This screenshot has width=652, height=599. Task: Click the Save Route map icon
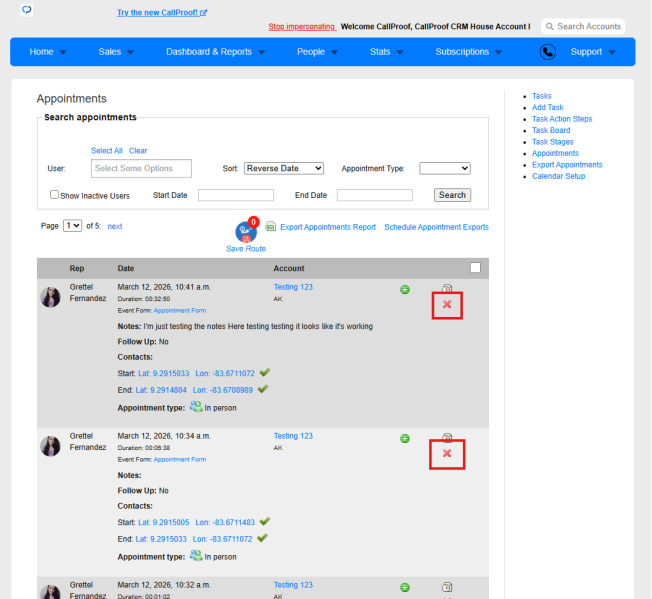[x=246, y=231]
